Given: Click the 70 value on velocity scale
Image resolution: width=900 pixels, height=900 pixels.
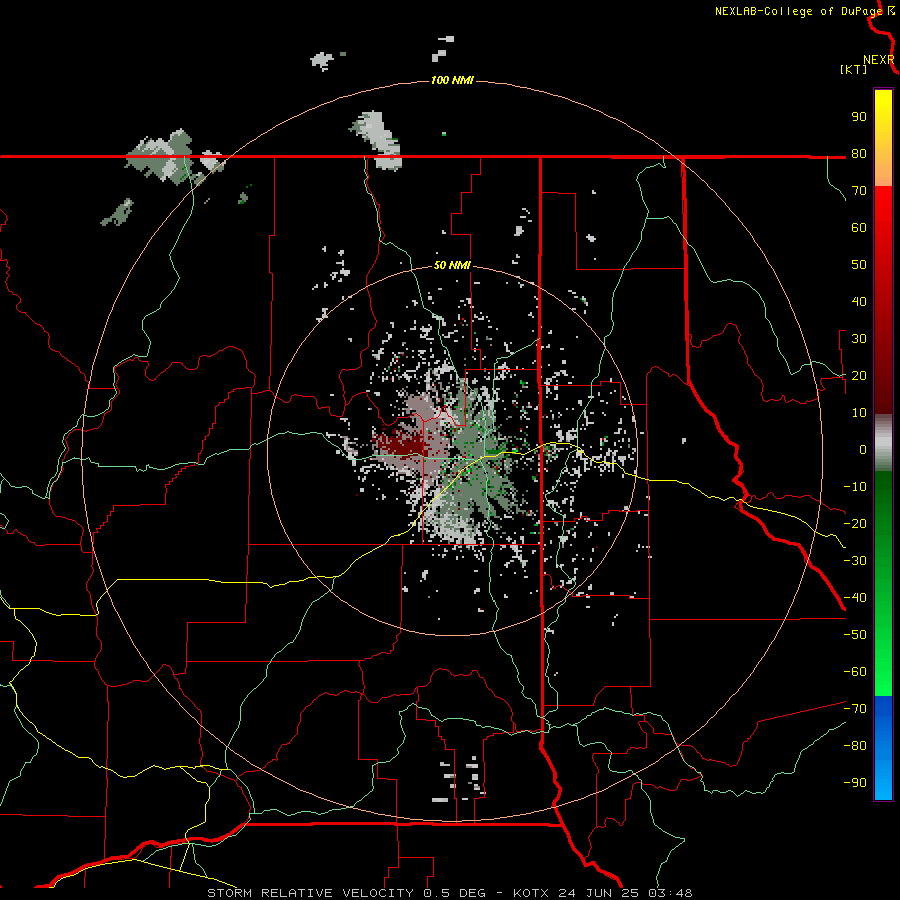Looking at the screenshot, I should tap(859, 191).
